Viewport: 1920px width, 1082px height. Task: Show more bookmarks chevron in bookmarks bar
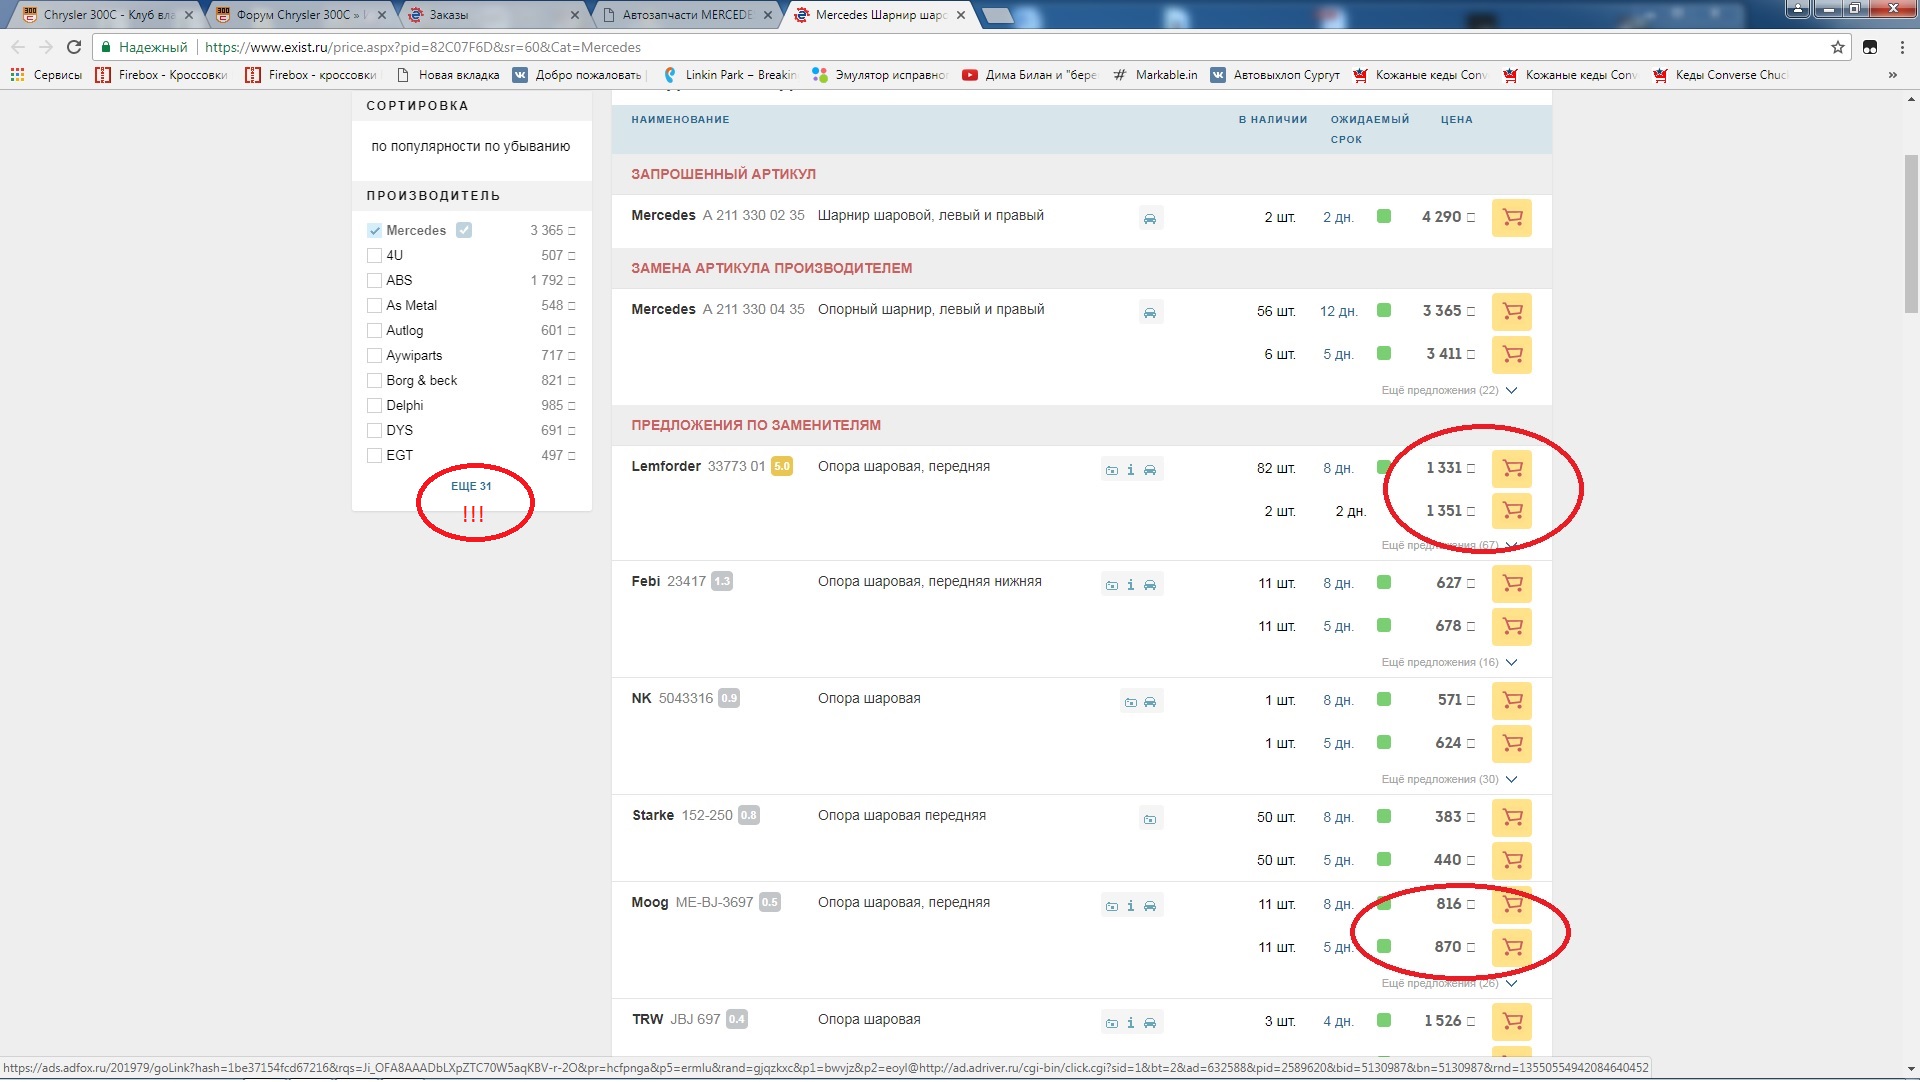[1892, 75]
